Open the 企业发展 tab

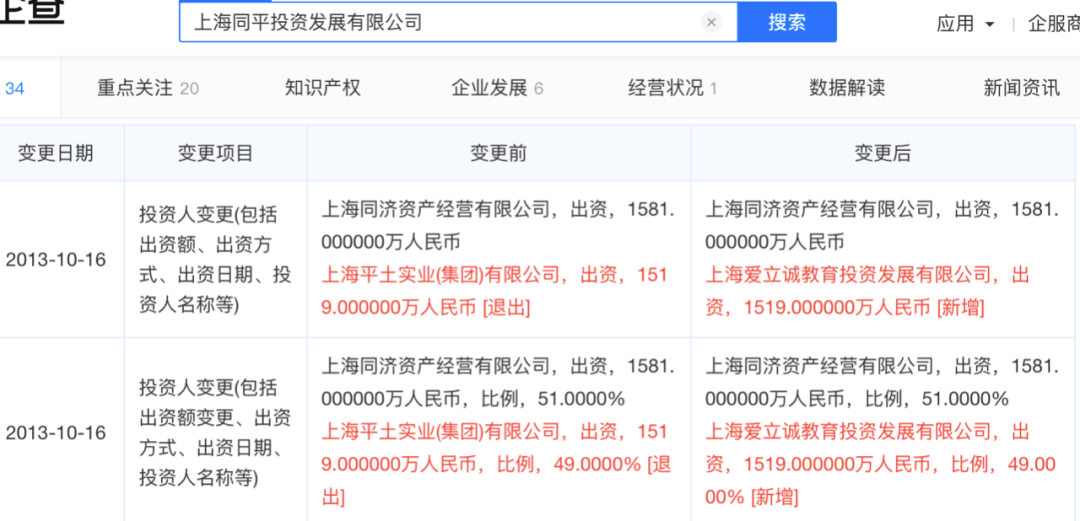click(497, 88)
